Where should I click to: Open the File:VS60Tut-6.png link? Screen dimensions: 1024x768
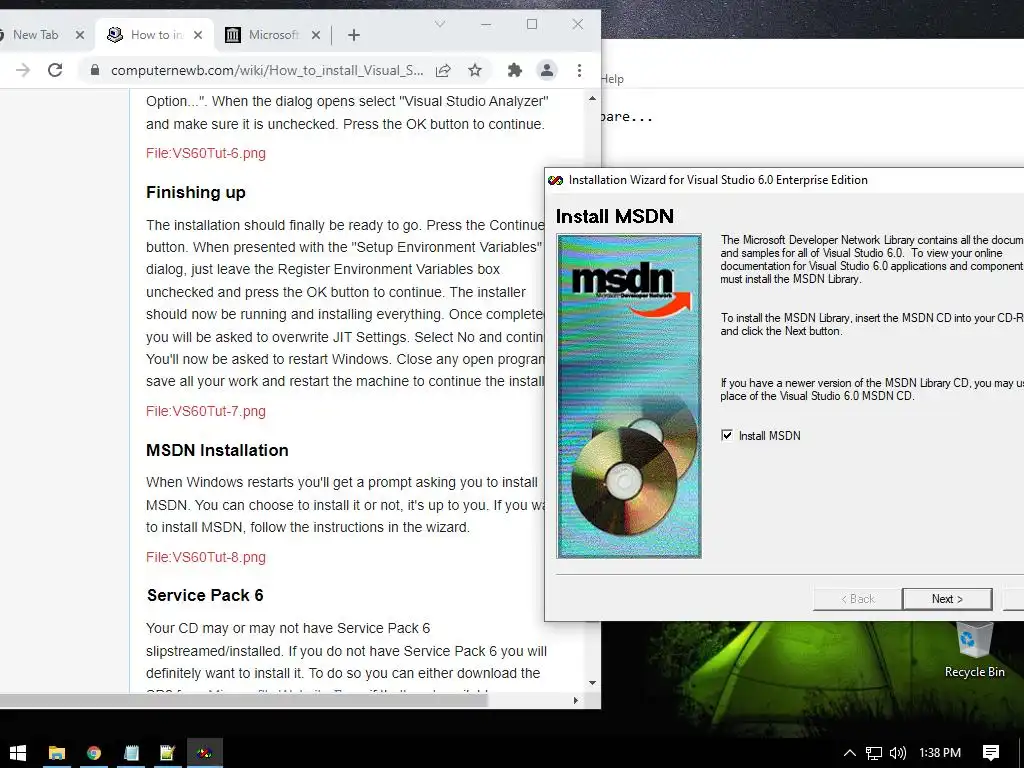point(206,153)
